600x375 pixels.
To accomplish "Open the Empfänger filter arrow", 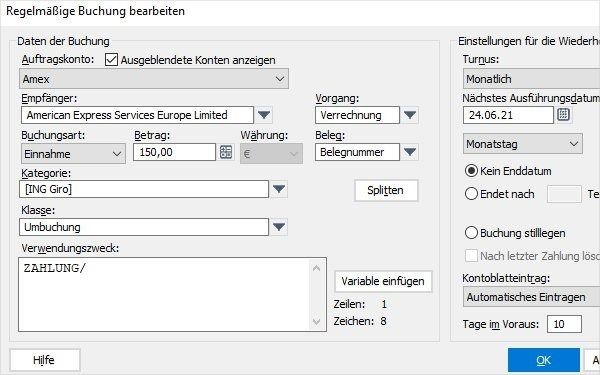I will coord(264,115).
